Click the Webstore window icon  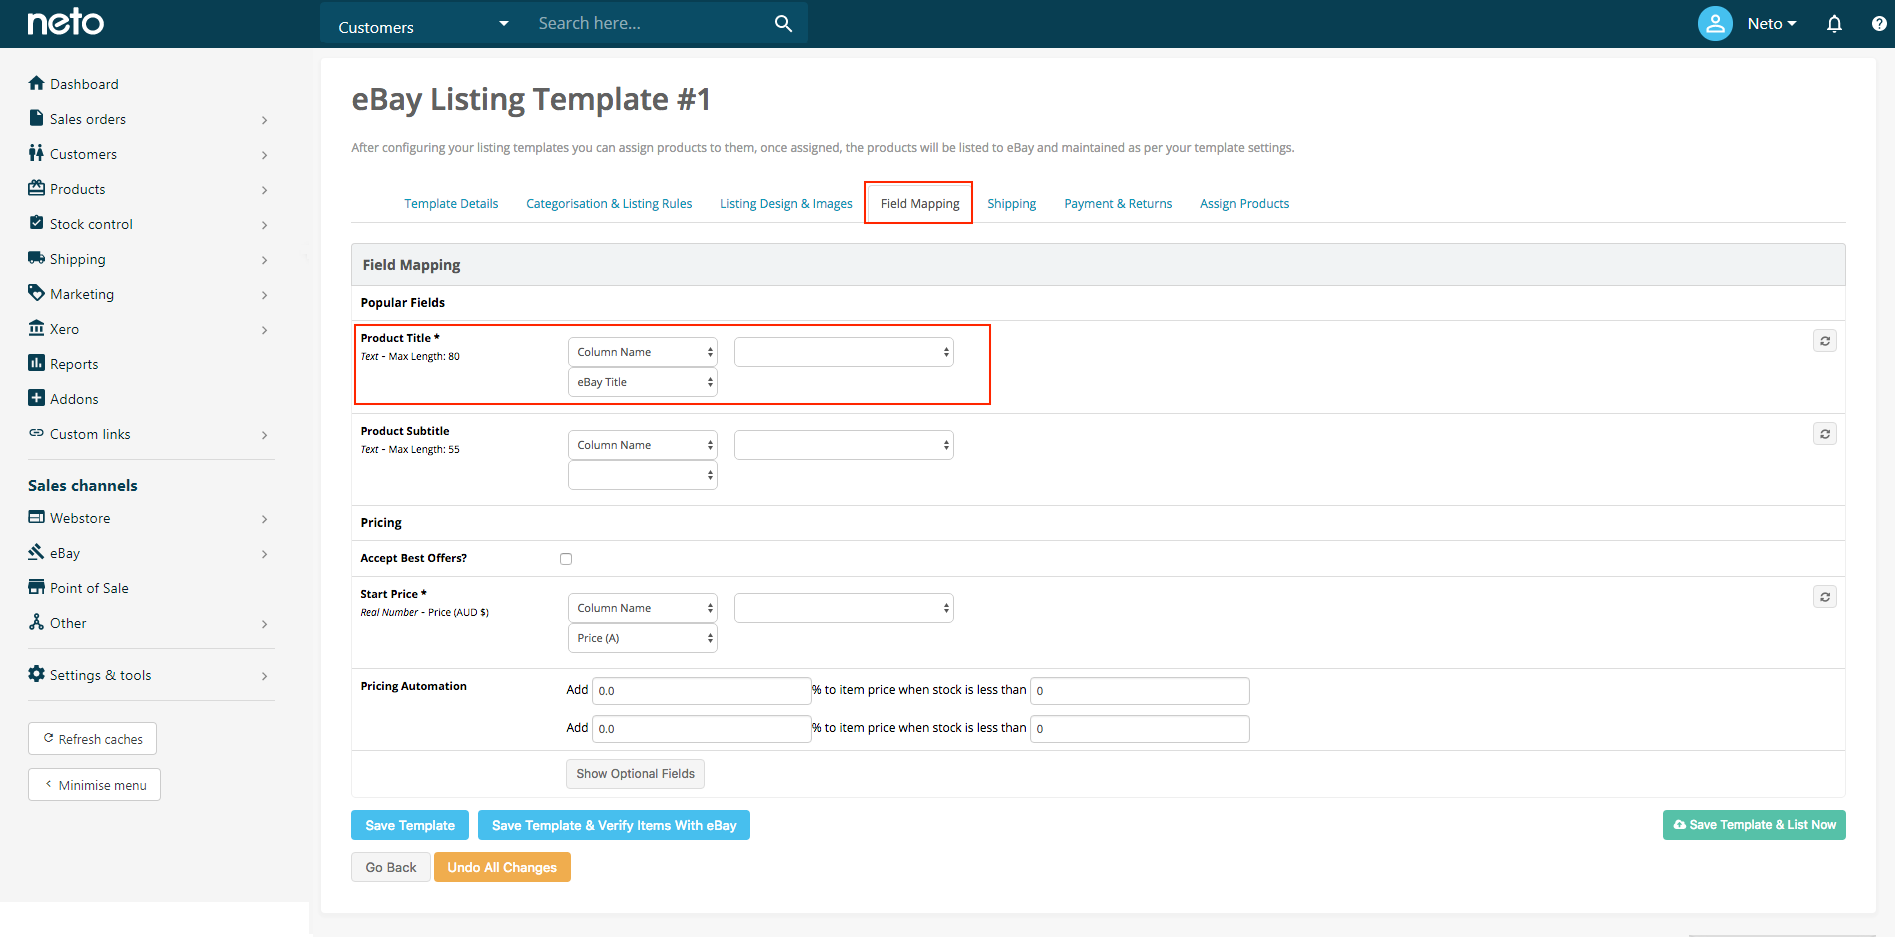(37, 517)
